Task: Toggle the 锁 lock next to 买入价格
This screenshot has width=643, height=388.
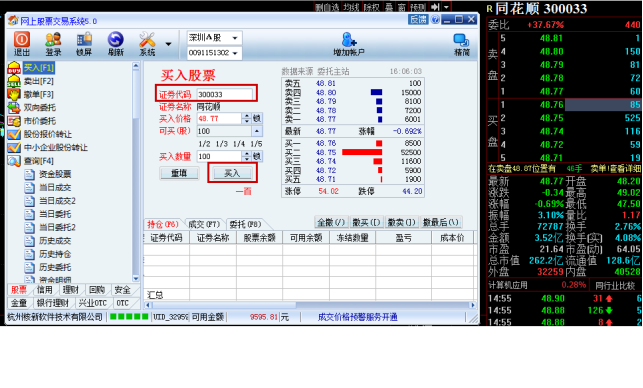Action: [x=257, y=119]
